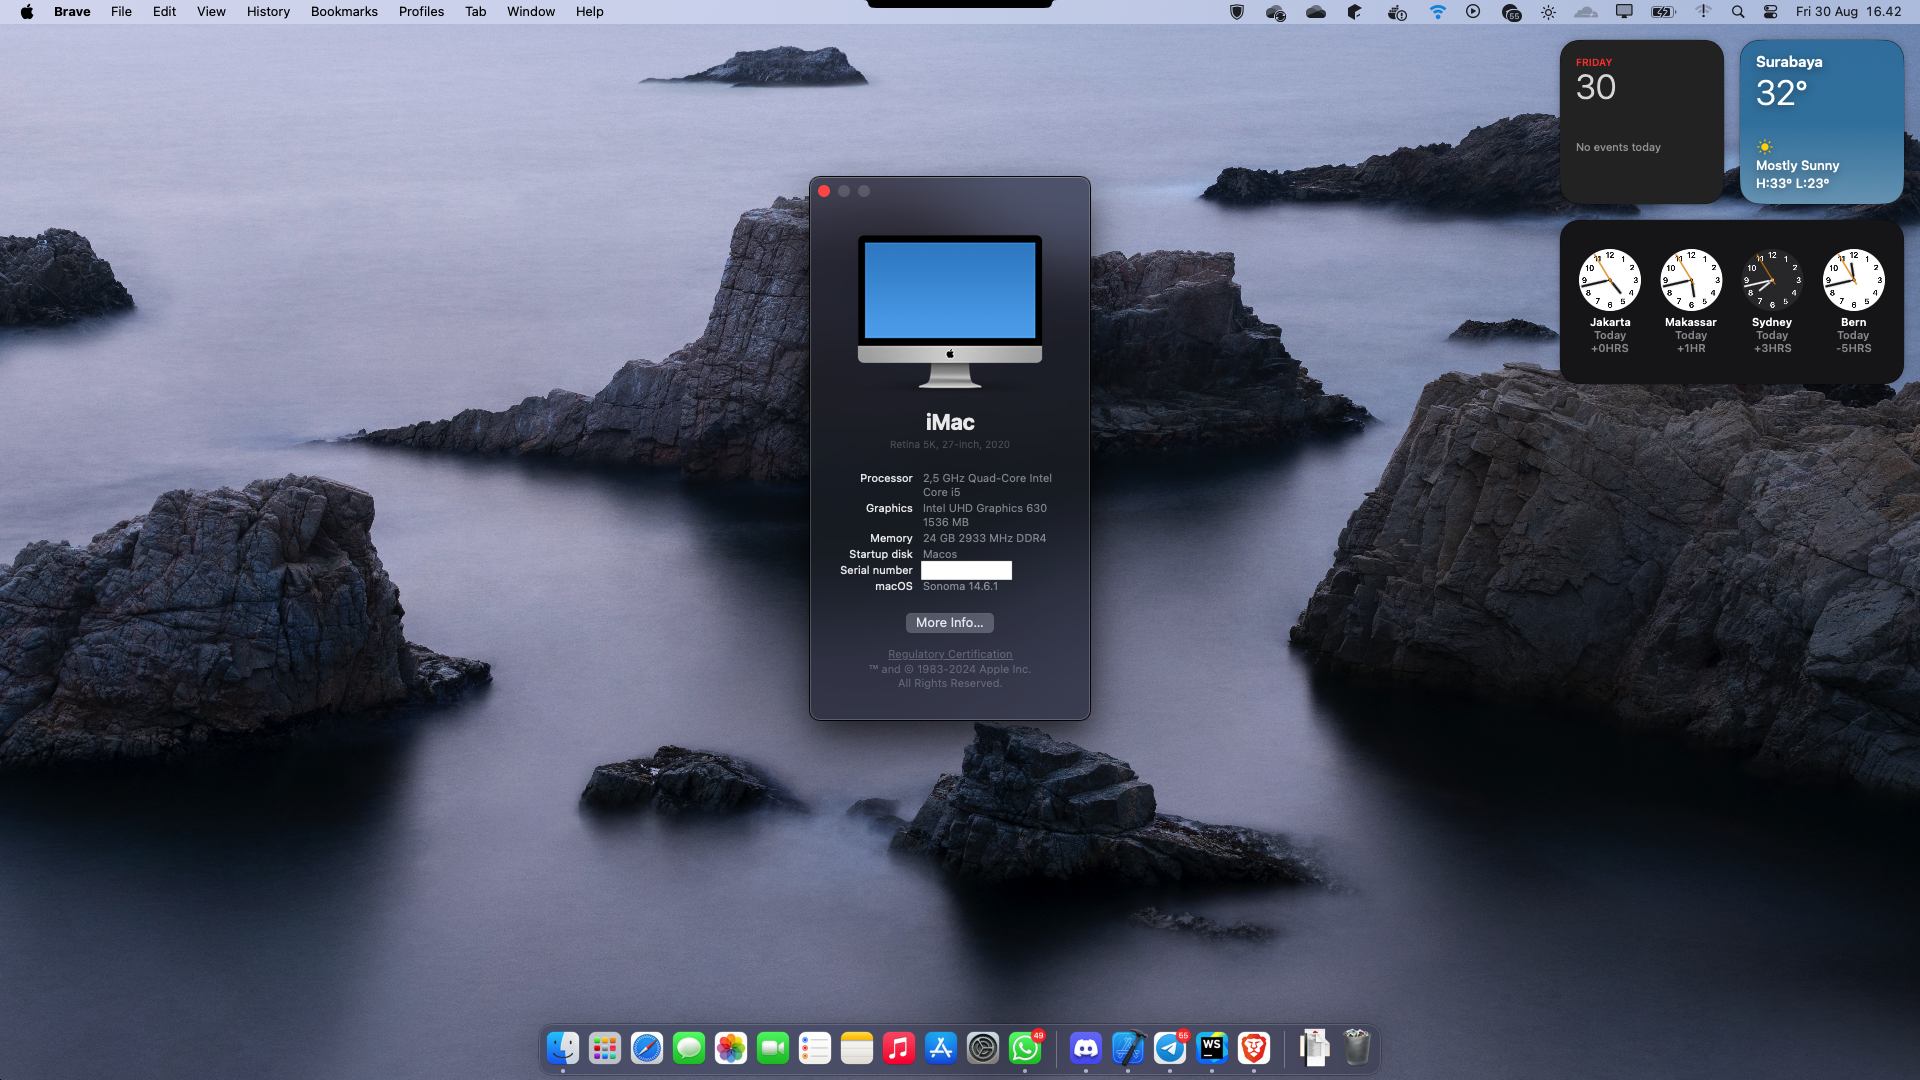Click the Bern clock in widget

click(1854, 280)
